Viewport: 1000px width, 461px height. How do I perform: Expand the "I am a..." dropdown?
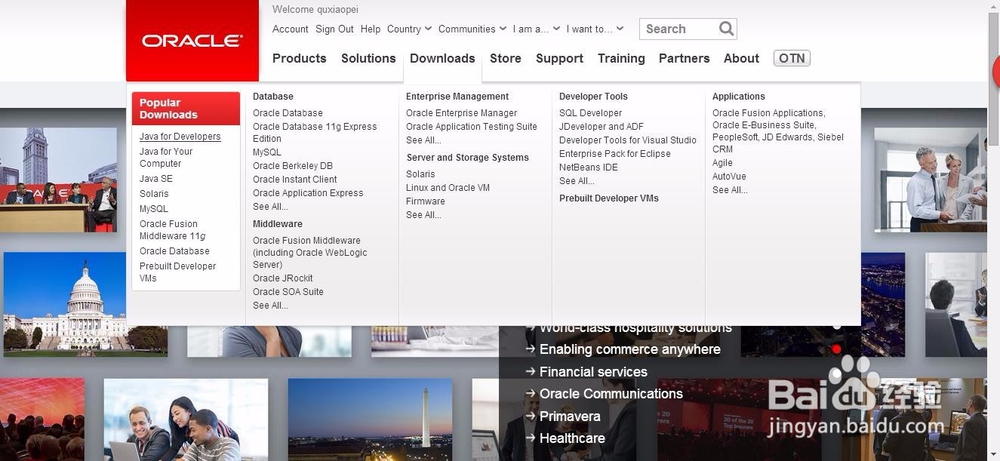coord(536,29)
